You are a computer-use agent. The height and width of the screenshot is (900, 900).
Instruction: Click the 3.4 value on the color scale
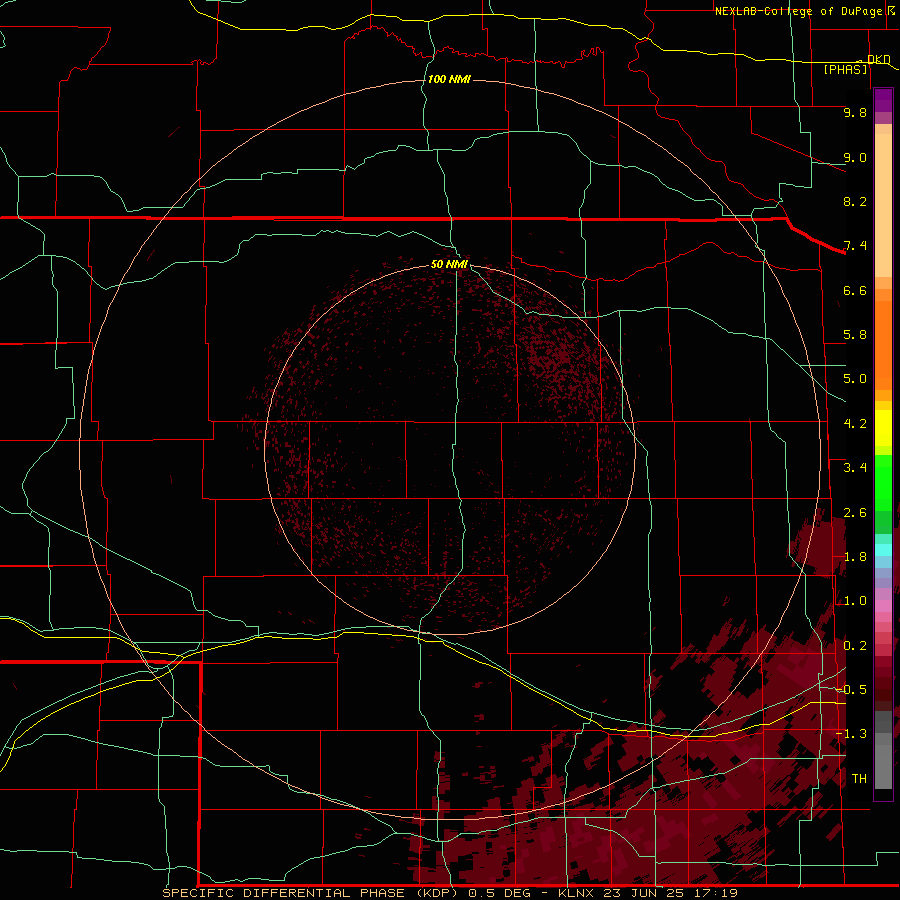[x=855, y=468]
